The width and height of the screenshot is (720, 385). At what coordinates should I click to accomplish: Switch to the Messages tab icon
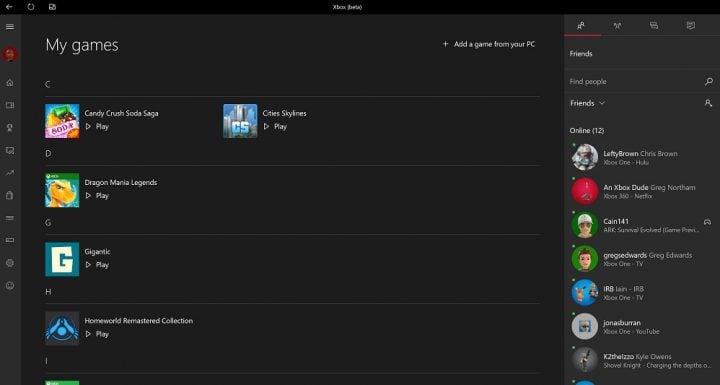tap(654, 26)
